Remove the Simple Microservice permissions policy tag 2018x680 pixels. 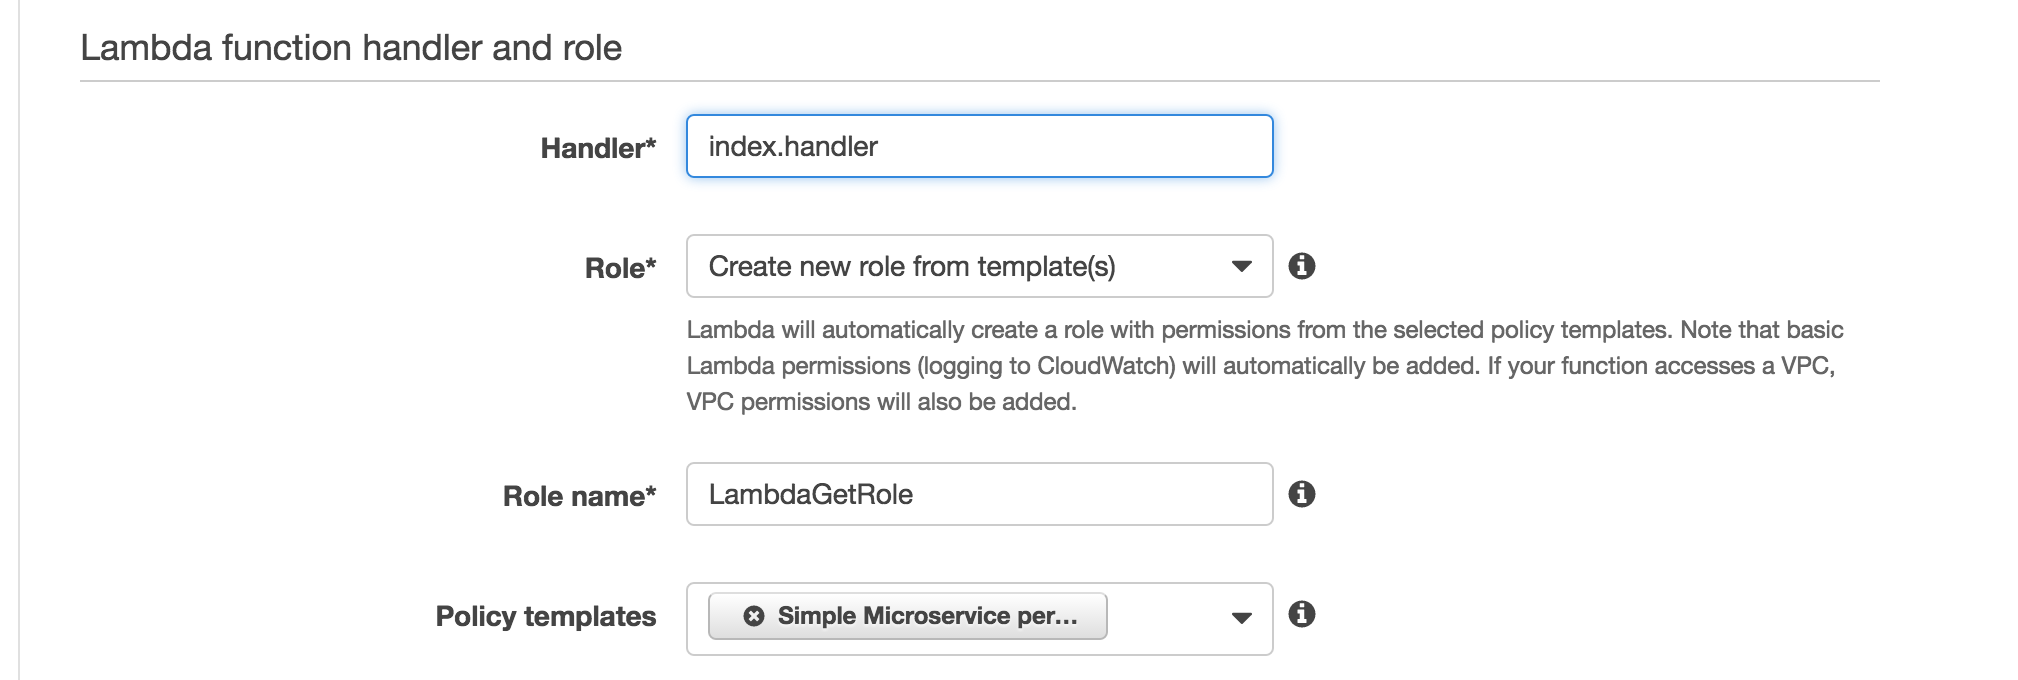(x=753, y=616)
